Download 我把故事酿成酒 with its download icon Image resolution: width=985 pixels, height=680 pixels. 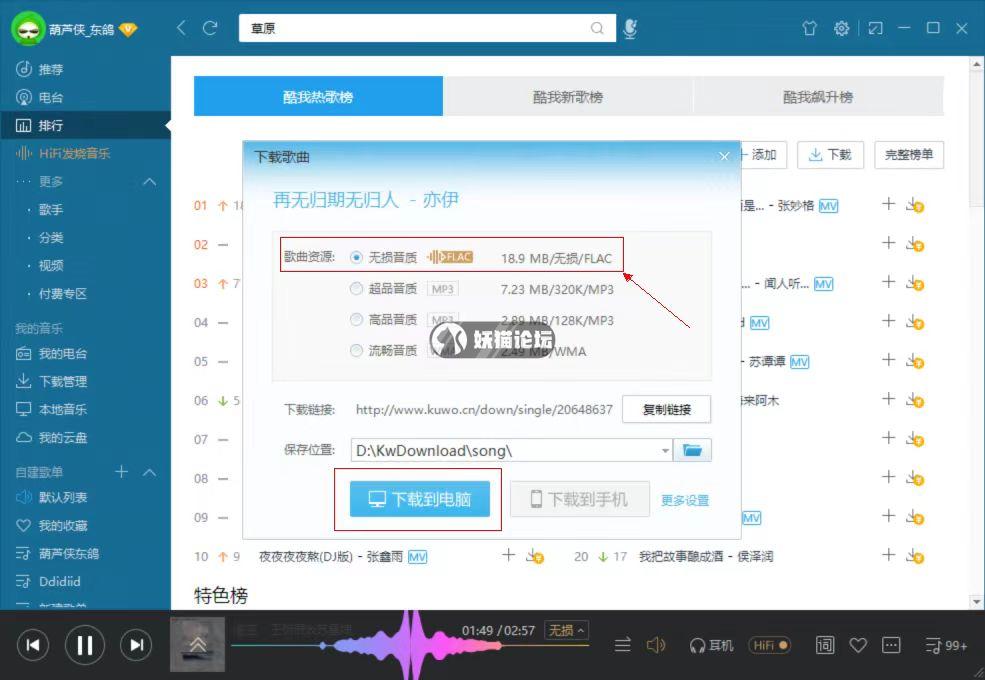[915, 556]
